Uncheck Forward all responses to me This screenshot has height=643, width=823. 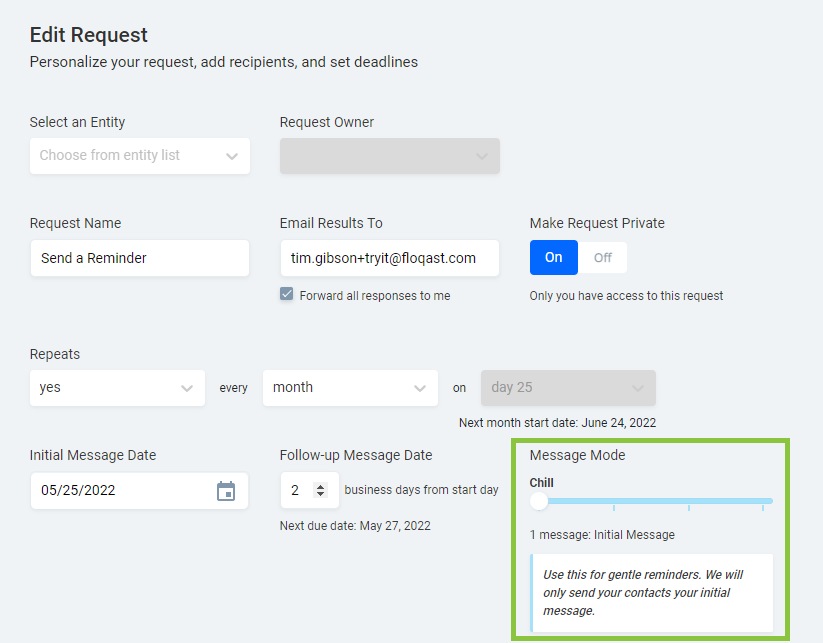pyautogui.click(x=287, y=295)
